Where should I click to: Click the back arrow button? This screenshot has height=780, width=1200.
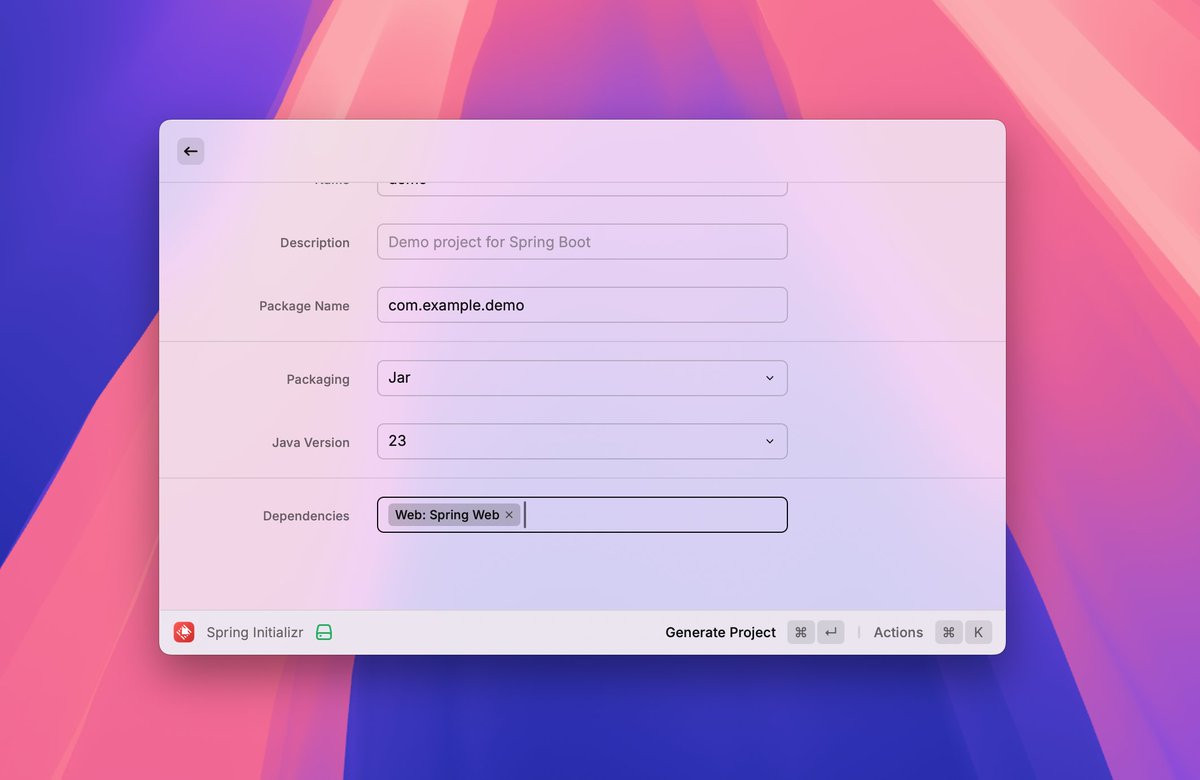[x=191, y=151]
